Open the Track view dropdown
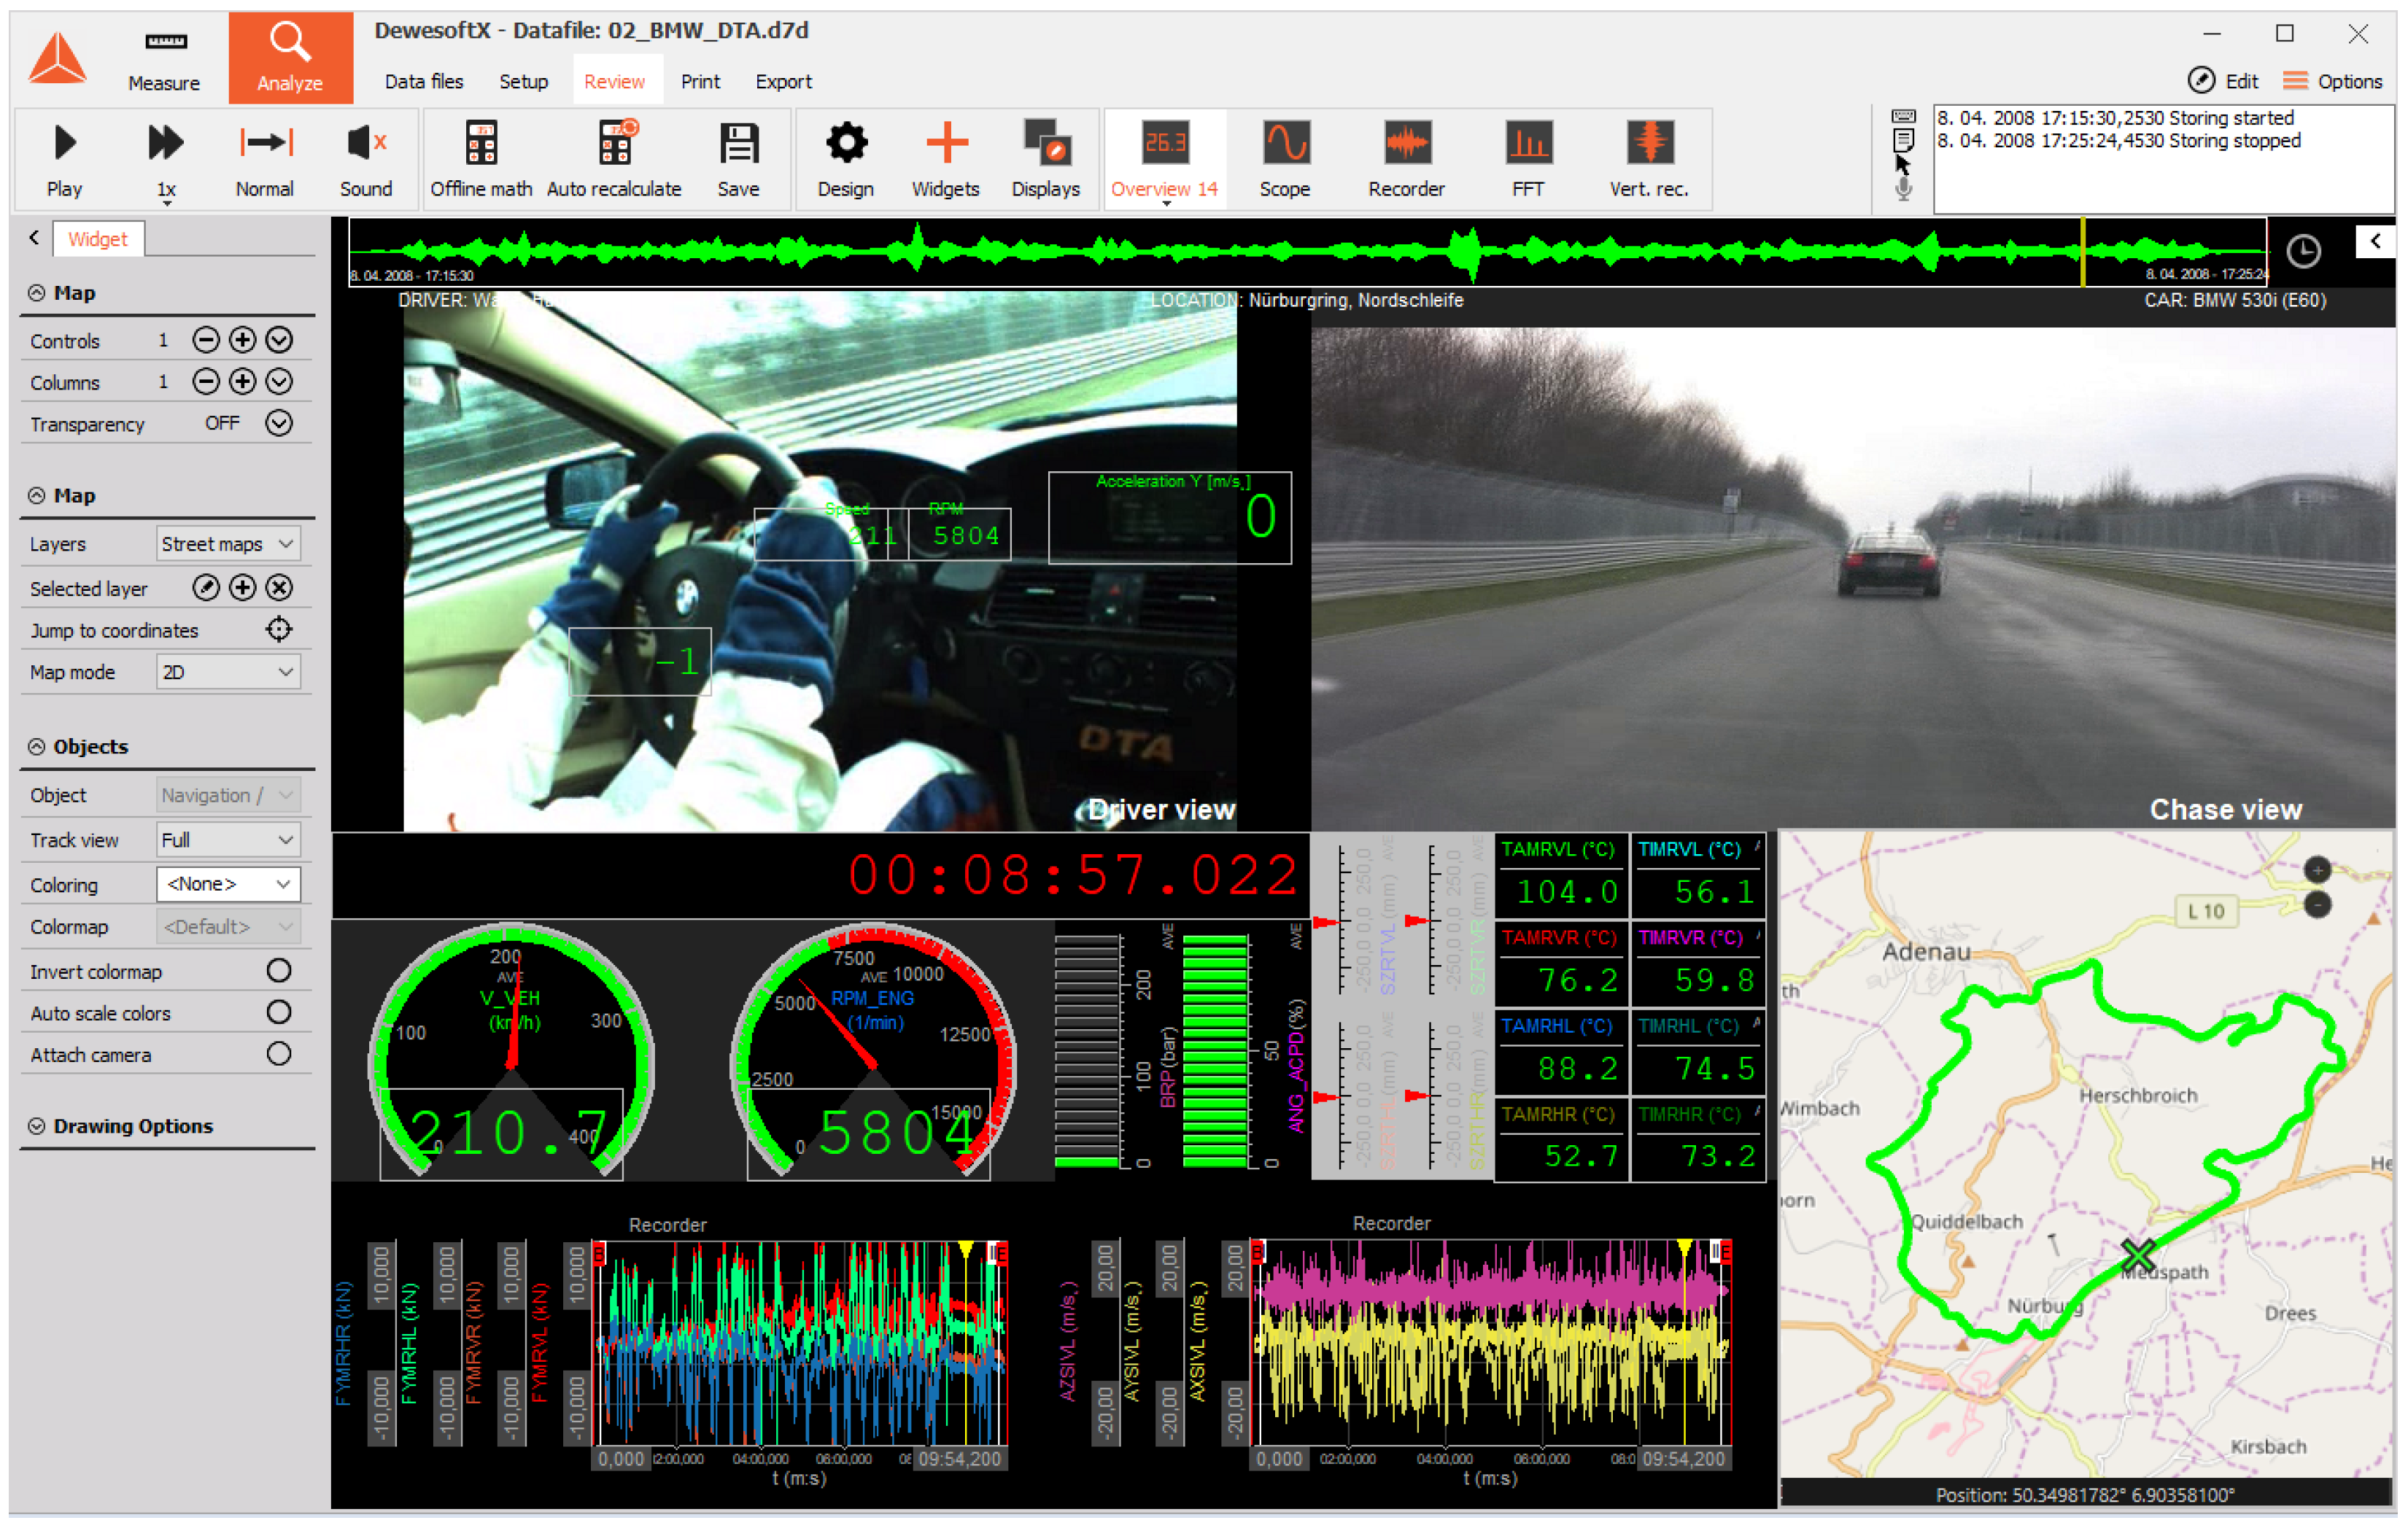Screen dimensions: 2408x1531 pyautogui.click(x=228, y=840)
